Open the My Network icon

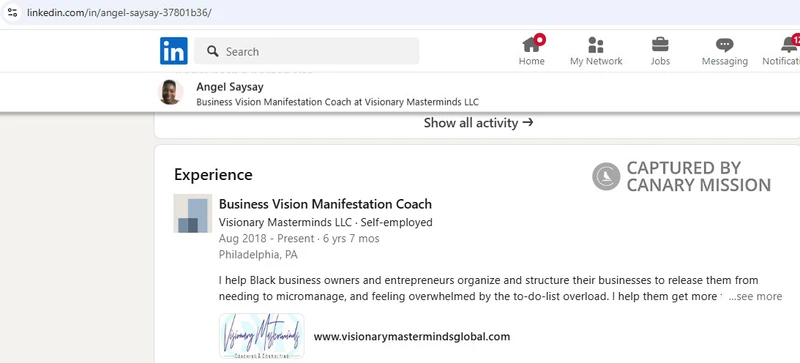pos(595,45)
